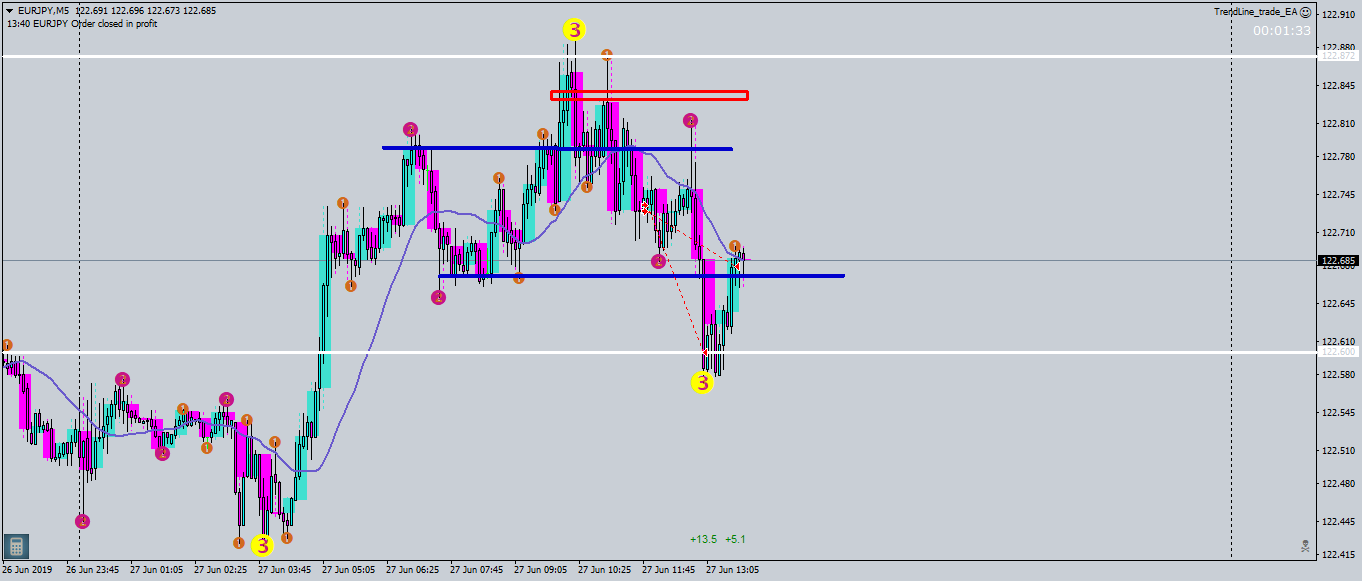Click the 122.545 price scale label

click(1339, 413)
